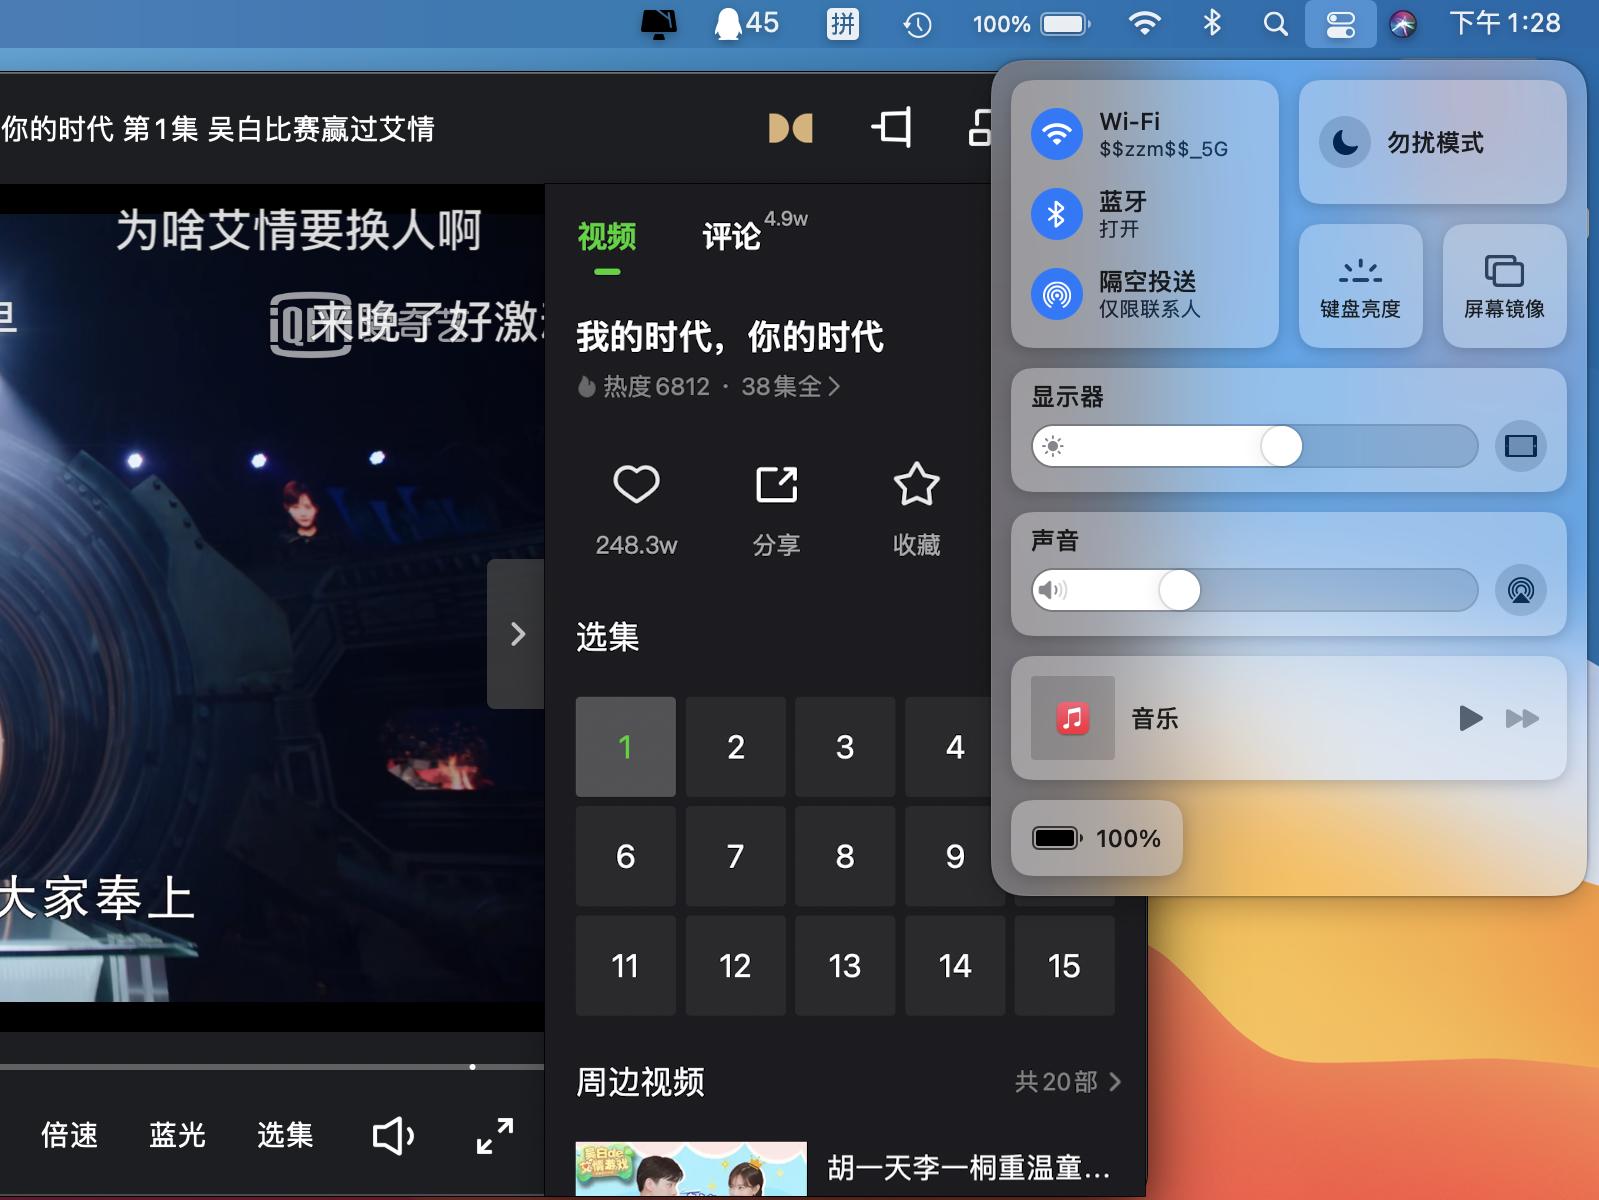Screen dimensions: 1599x1200
Task: Toggle Bluetooth 蓝牙 in Control Center
Action: (1057, 214)
